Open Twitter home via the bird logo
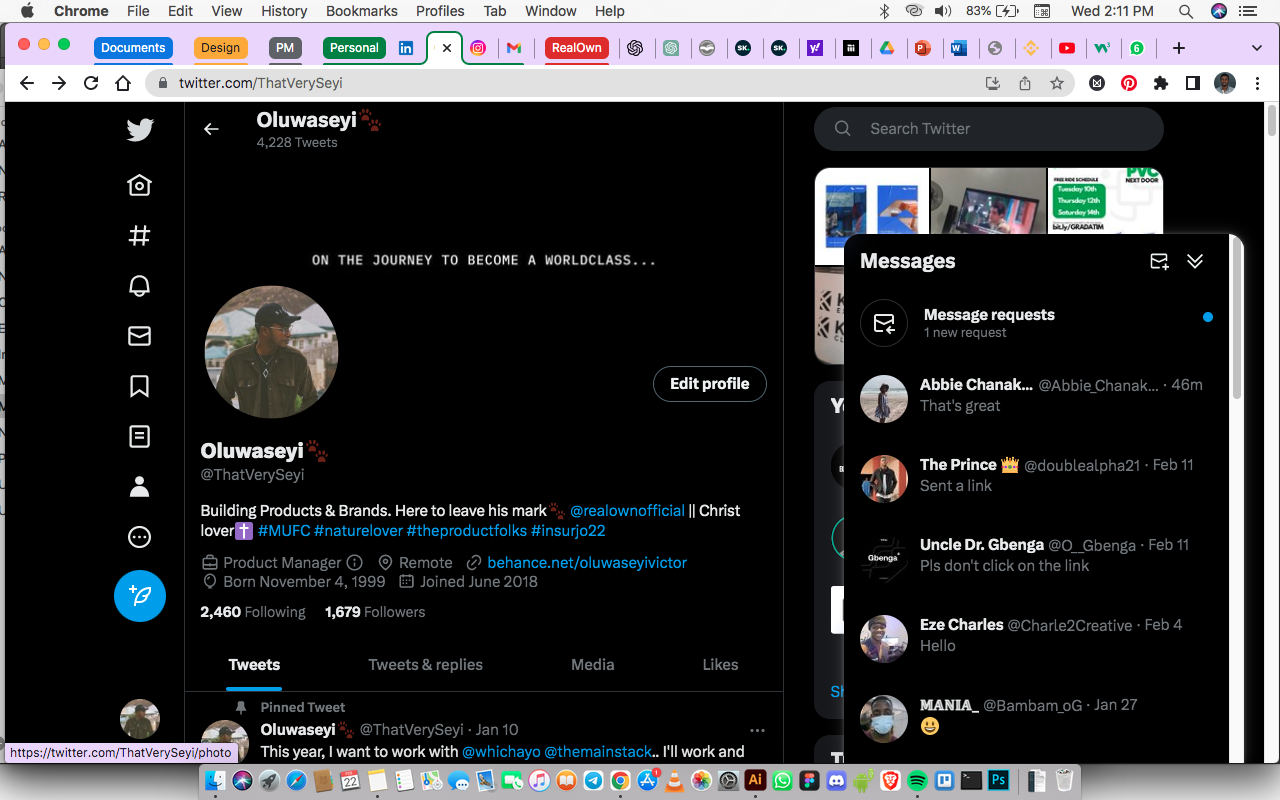1280x800 pixels. click(140, 130)
